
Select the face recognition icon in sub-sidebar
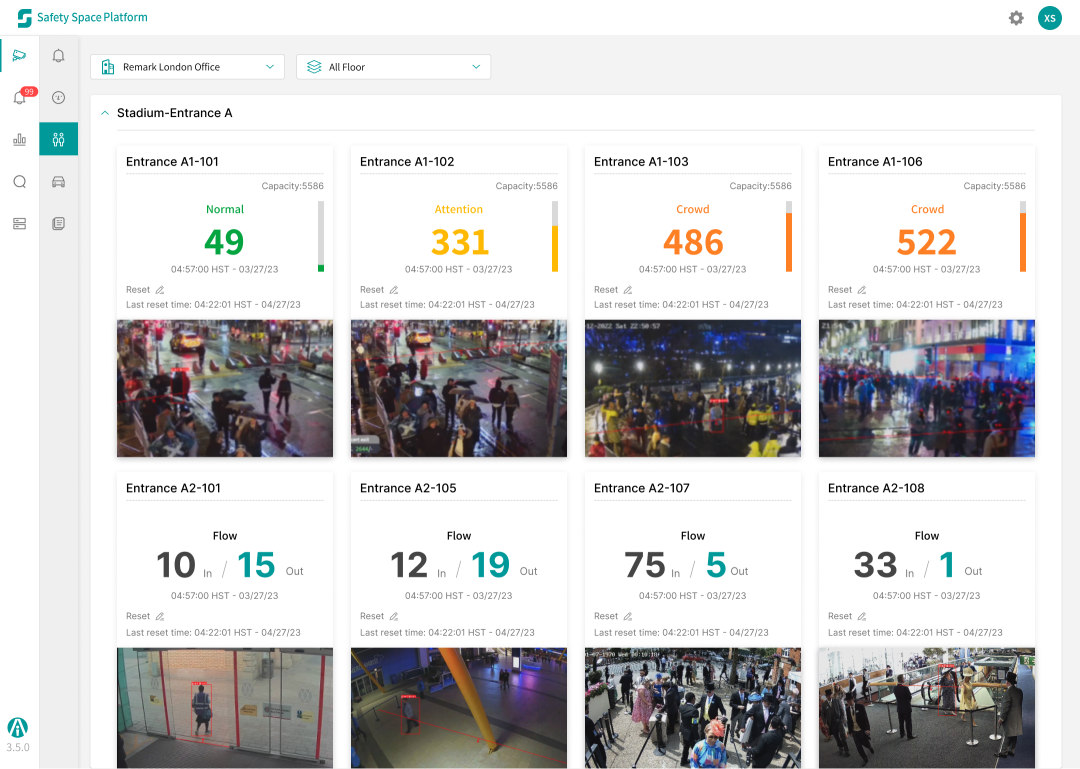(58, 98)
